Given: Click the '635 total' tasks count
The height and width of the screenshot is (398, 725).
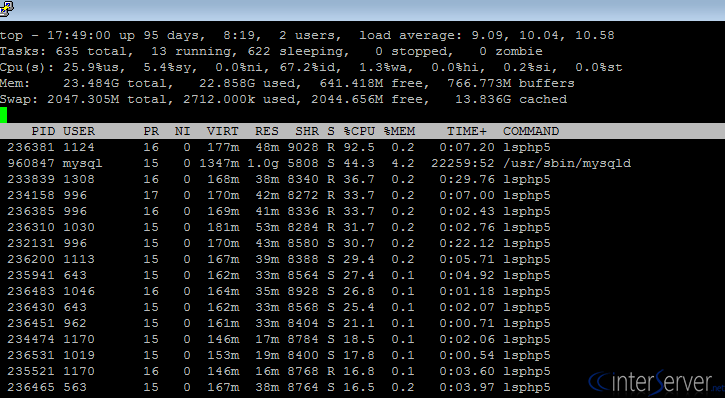Looking at the screenshot, I should pyautogui.click(x=91, y=51).
